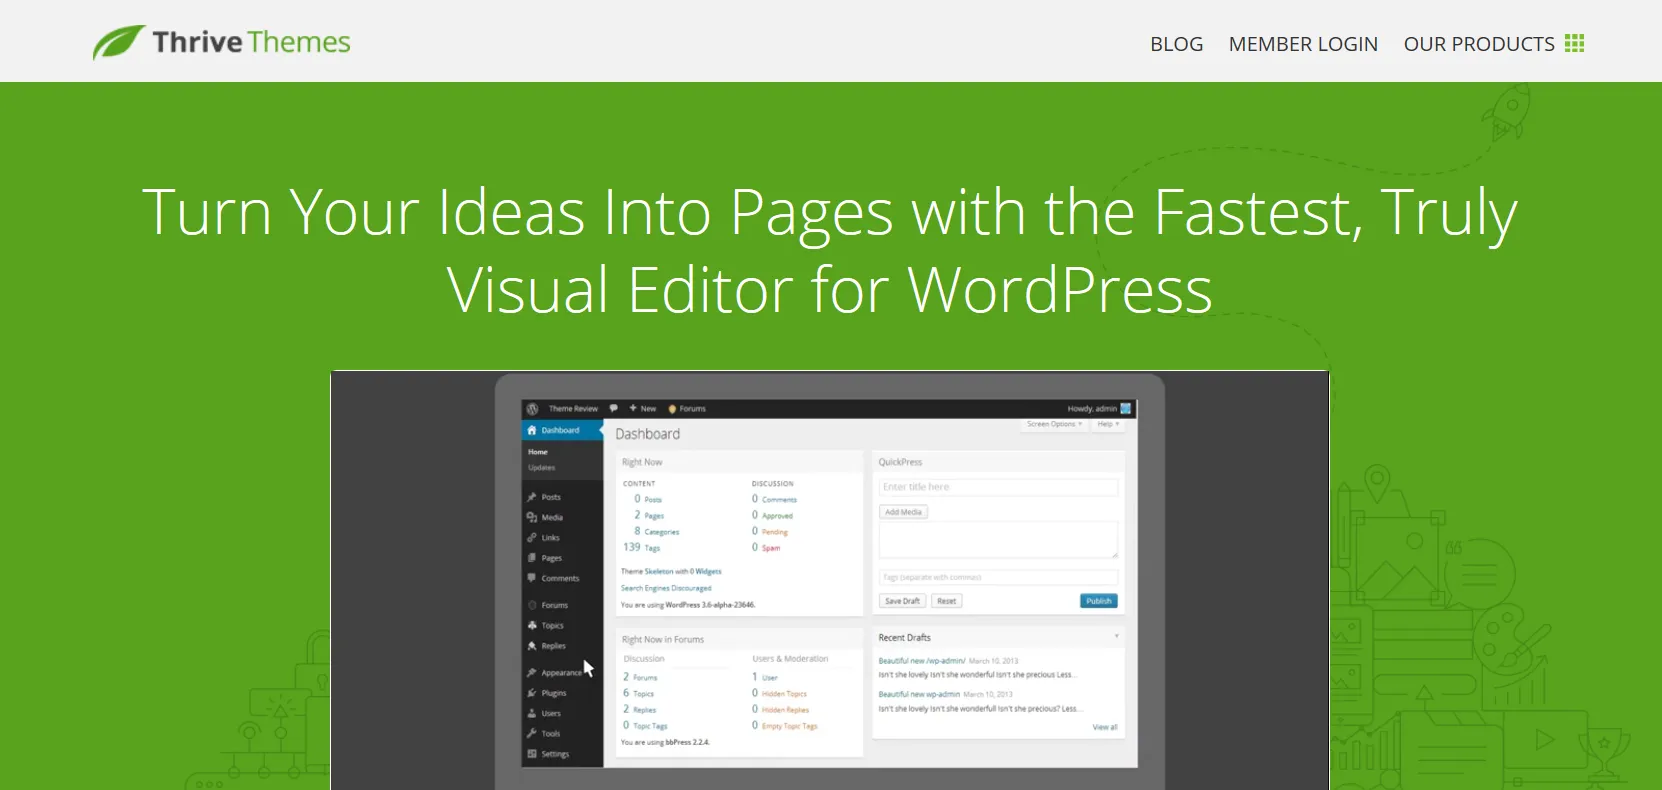
Task: Select the Replies icon in sidebar menu
Action: (532, 646)
